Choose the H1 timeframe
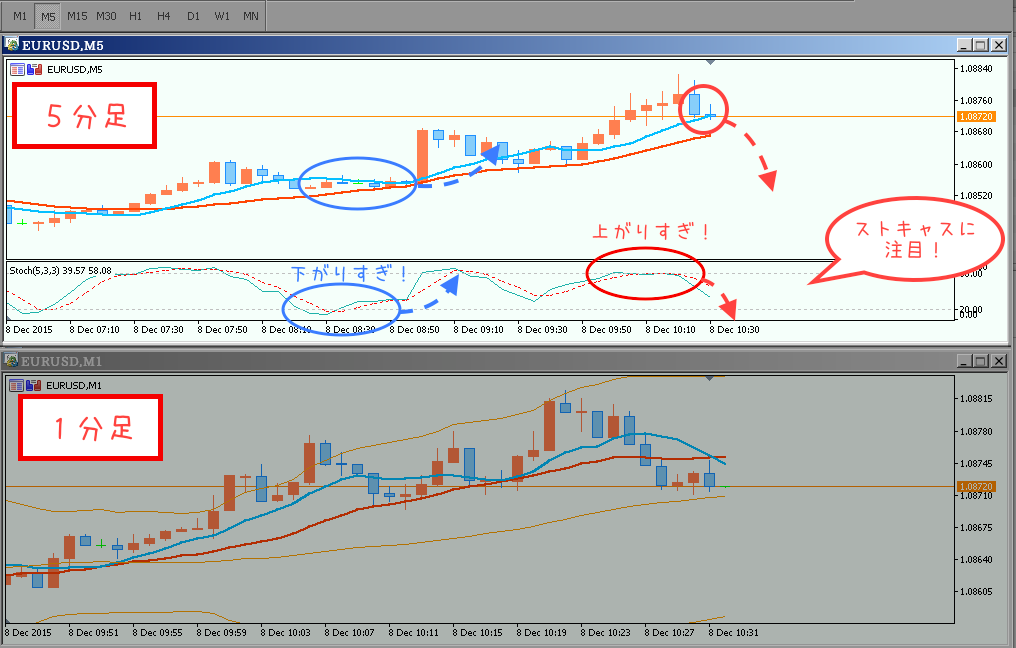 click(136, 16)
